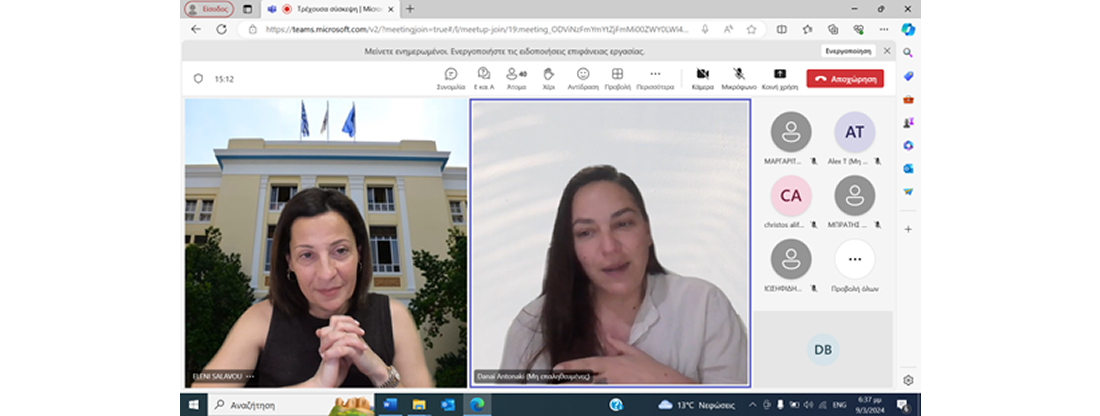
Task: Add an app to Edge sidebar
Action: pyautogui.click(x=908, y=229)
